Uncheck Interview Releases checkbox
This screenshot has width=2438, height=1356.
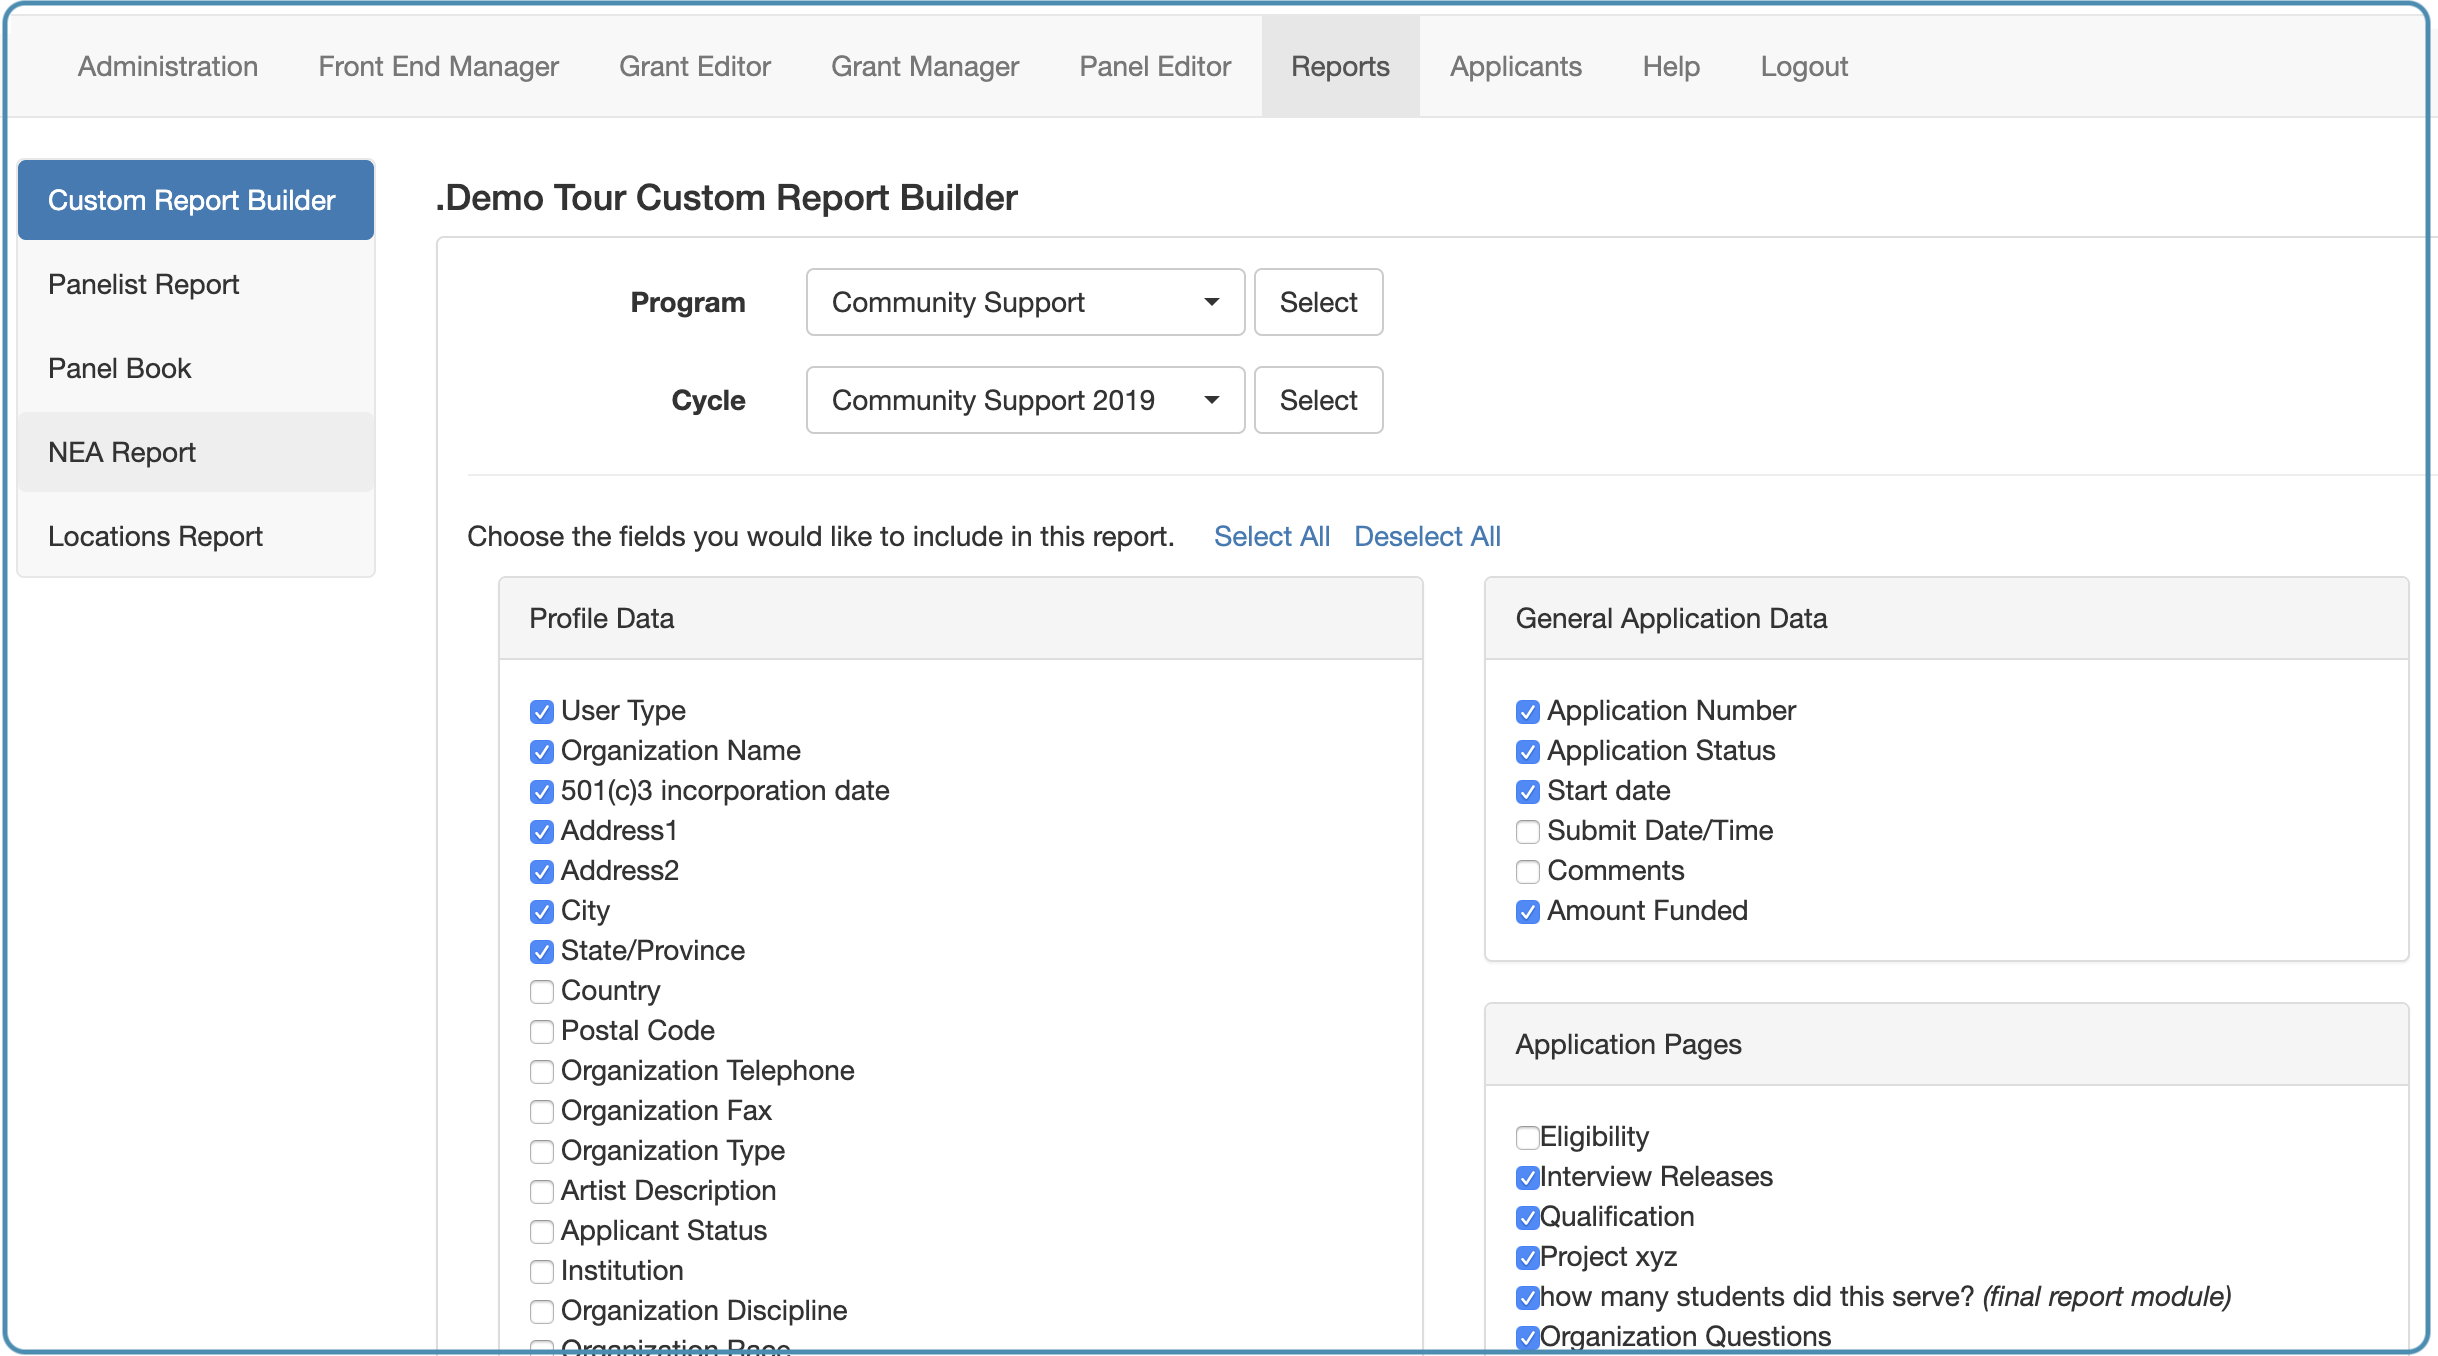[1528, 1178]
